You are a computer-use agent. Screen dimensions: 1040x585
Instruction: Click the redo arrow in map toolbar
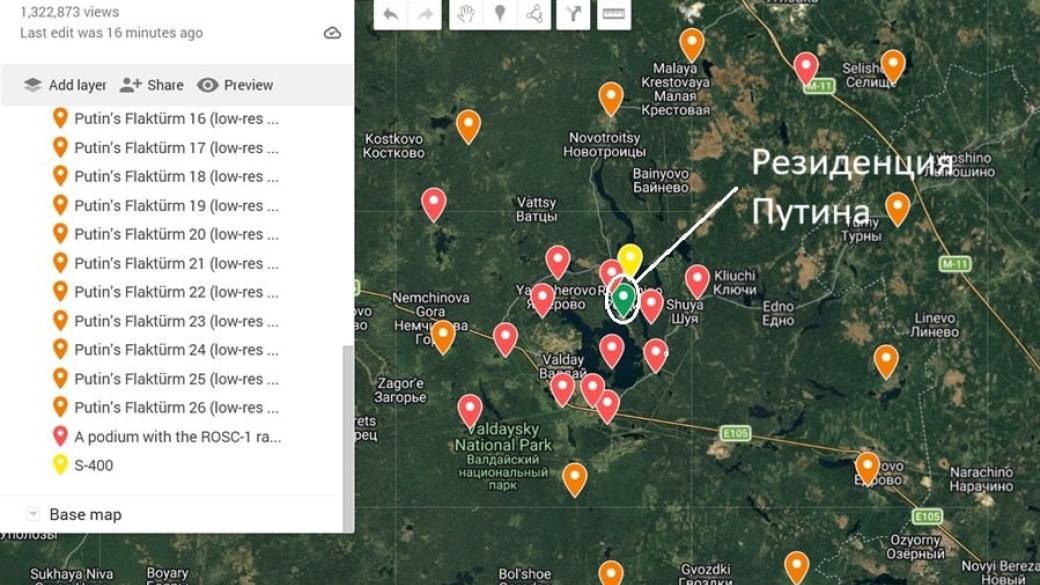point(425,14)
